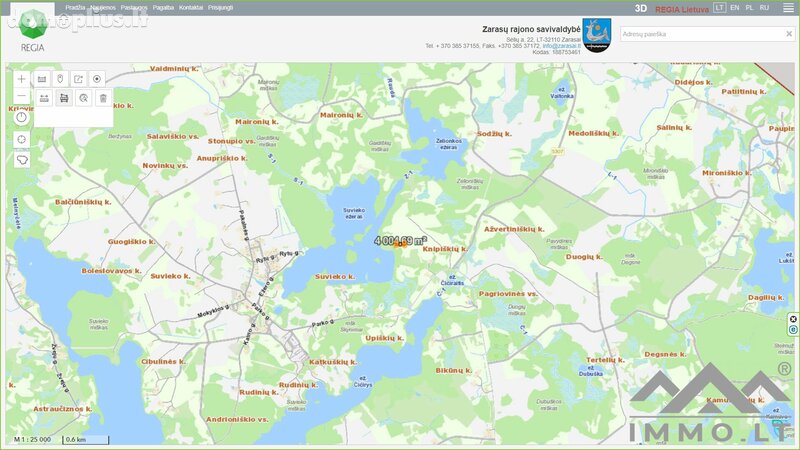The height and width of the screenshot is (450, 800).
Task: Choose the area measurement icon
Action: point(64,98)
